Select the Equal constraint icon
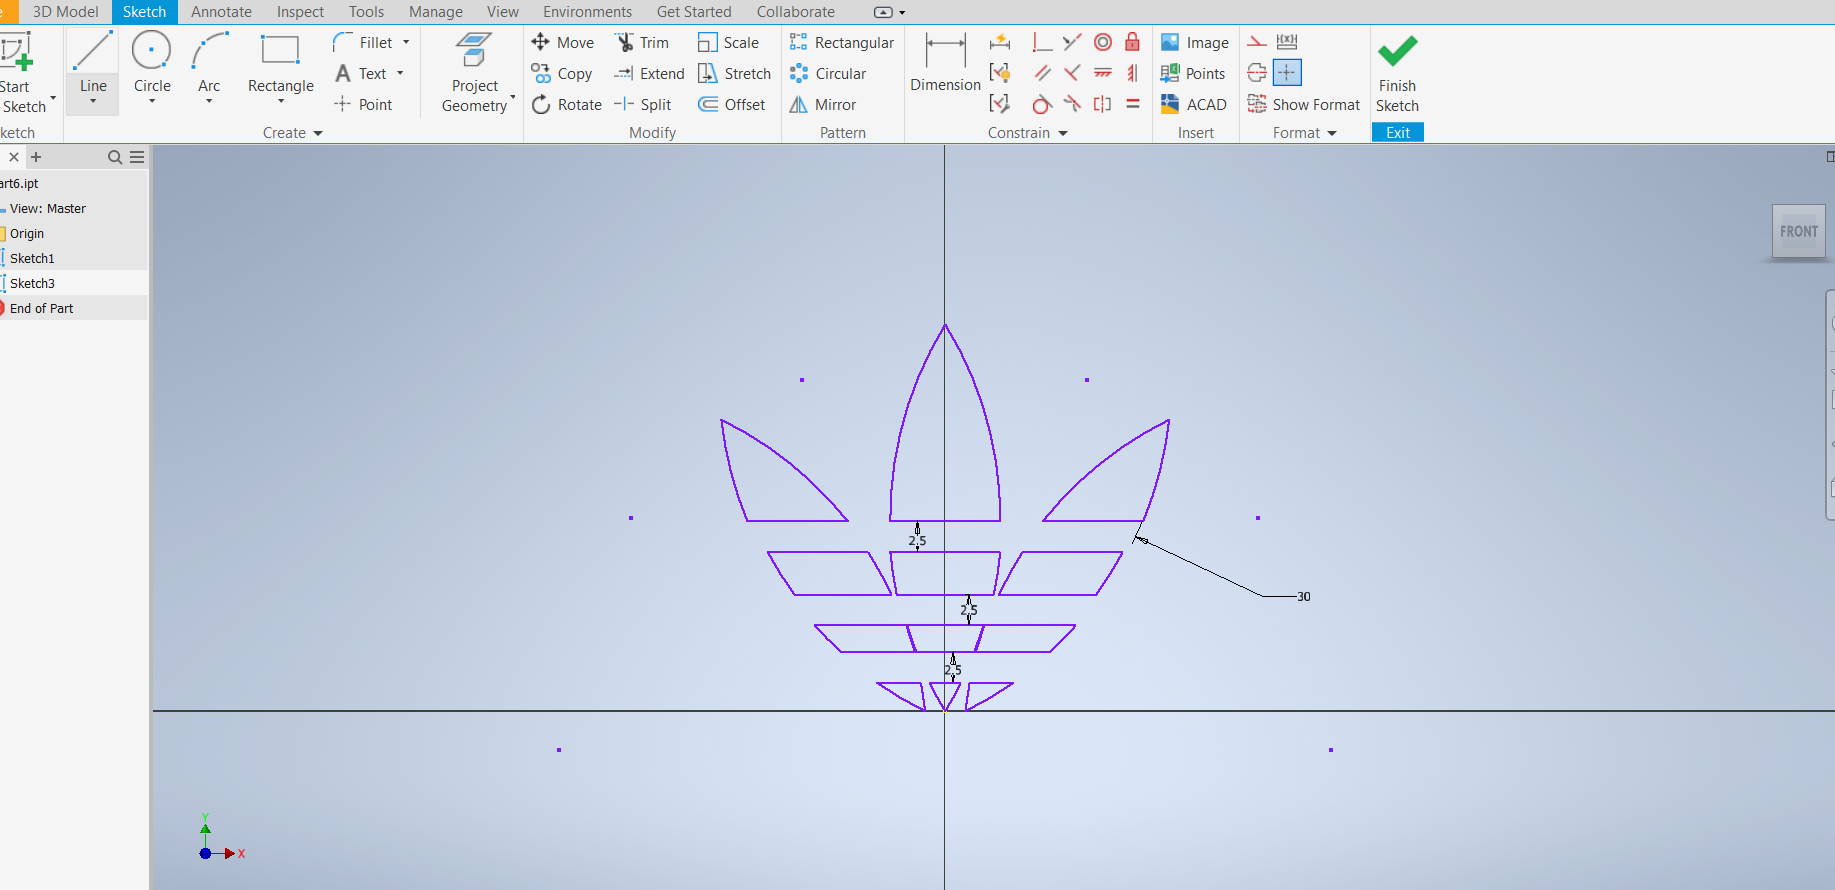 point(1132,104)
